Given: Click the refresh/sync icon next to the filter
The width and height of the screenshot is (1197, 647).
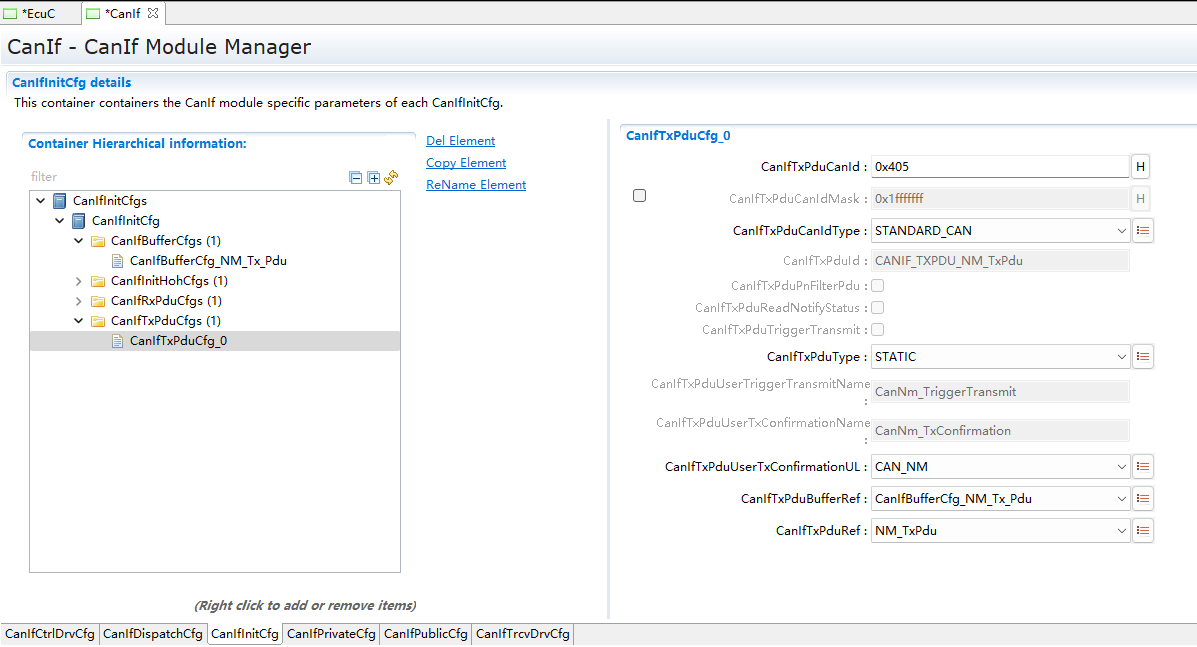Looking at the screenshot, I should [x=391, y=177].
